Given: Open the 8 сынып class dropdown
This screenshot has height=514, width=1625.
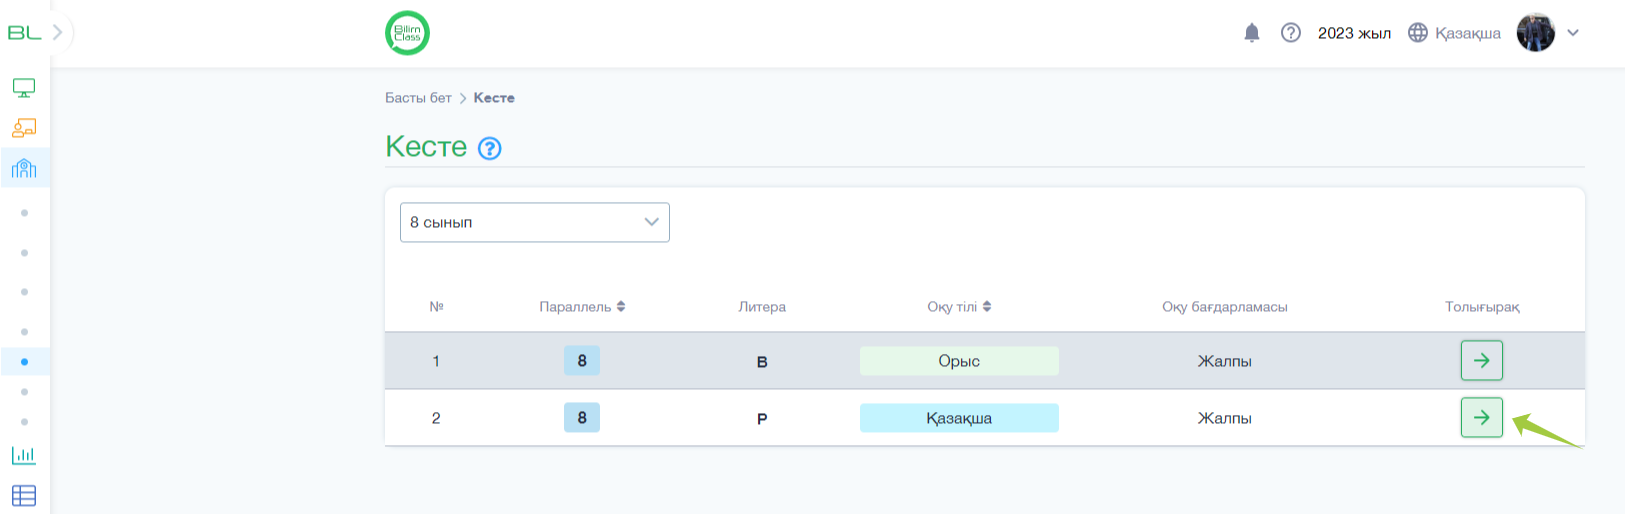Looking at the screenshot, I should pos(534,222).
